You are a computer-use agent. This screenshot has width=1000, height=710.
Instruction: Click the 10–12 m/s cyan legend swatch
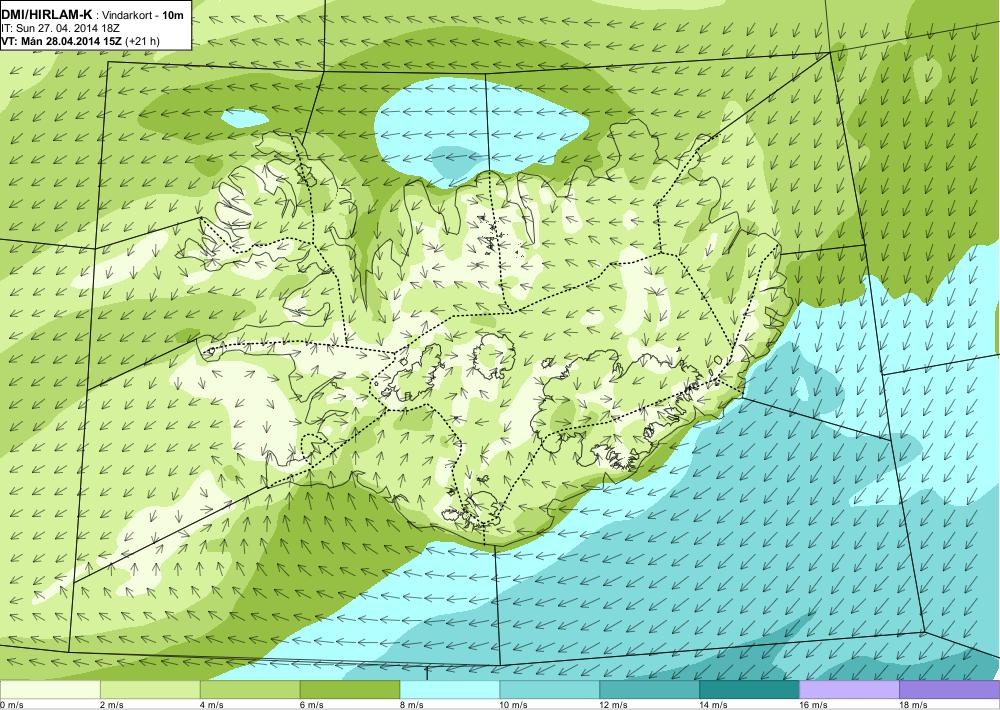point(550,690)
